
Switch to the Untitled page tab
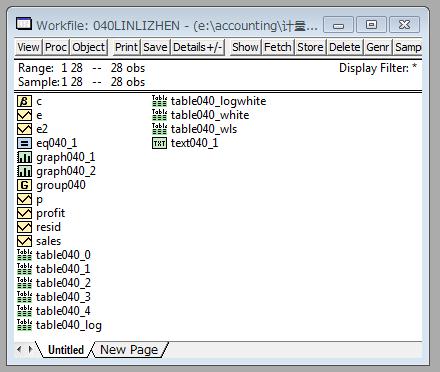tap(66, 350)
